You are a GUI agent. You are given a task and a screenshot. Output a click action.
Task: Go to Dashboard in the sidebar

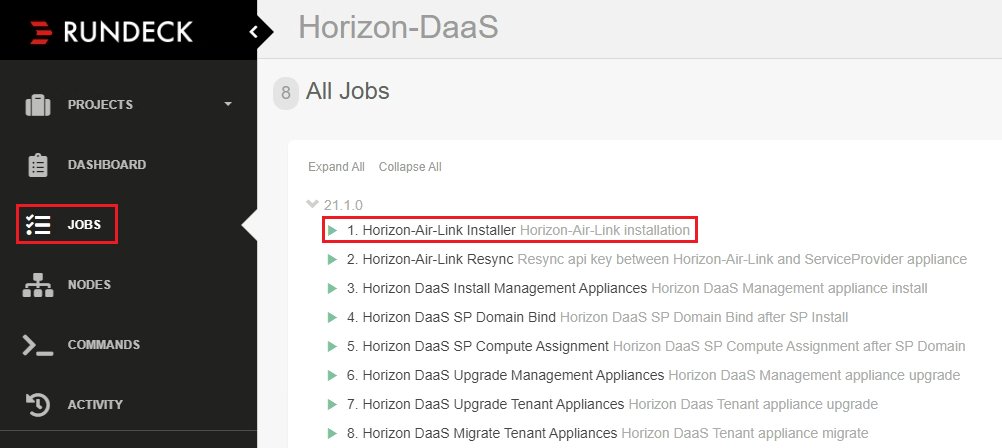[x=107, y=165]
